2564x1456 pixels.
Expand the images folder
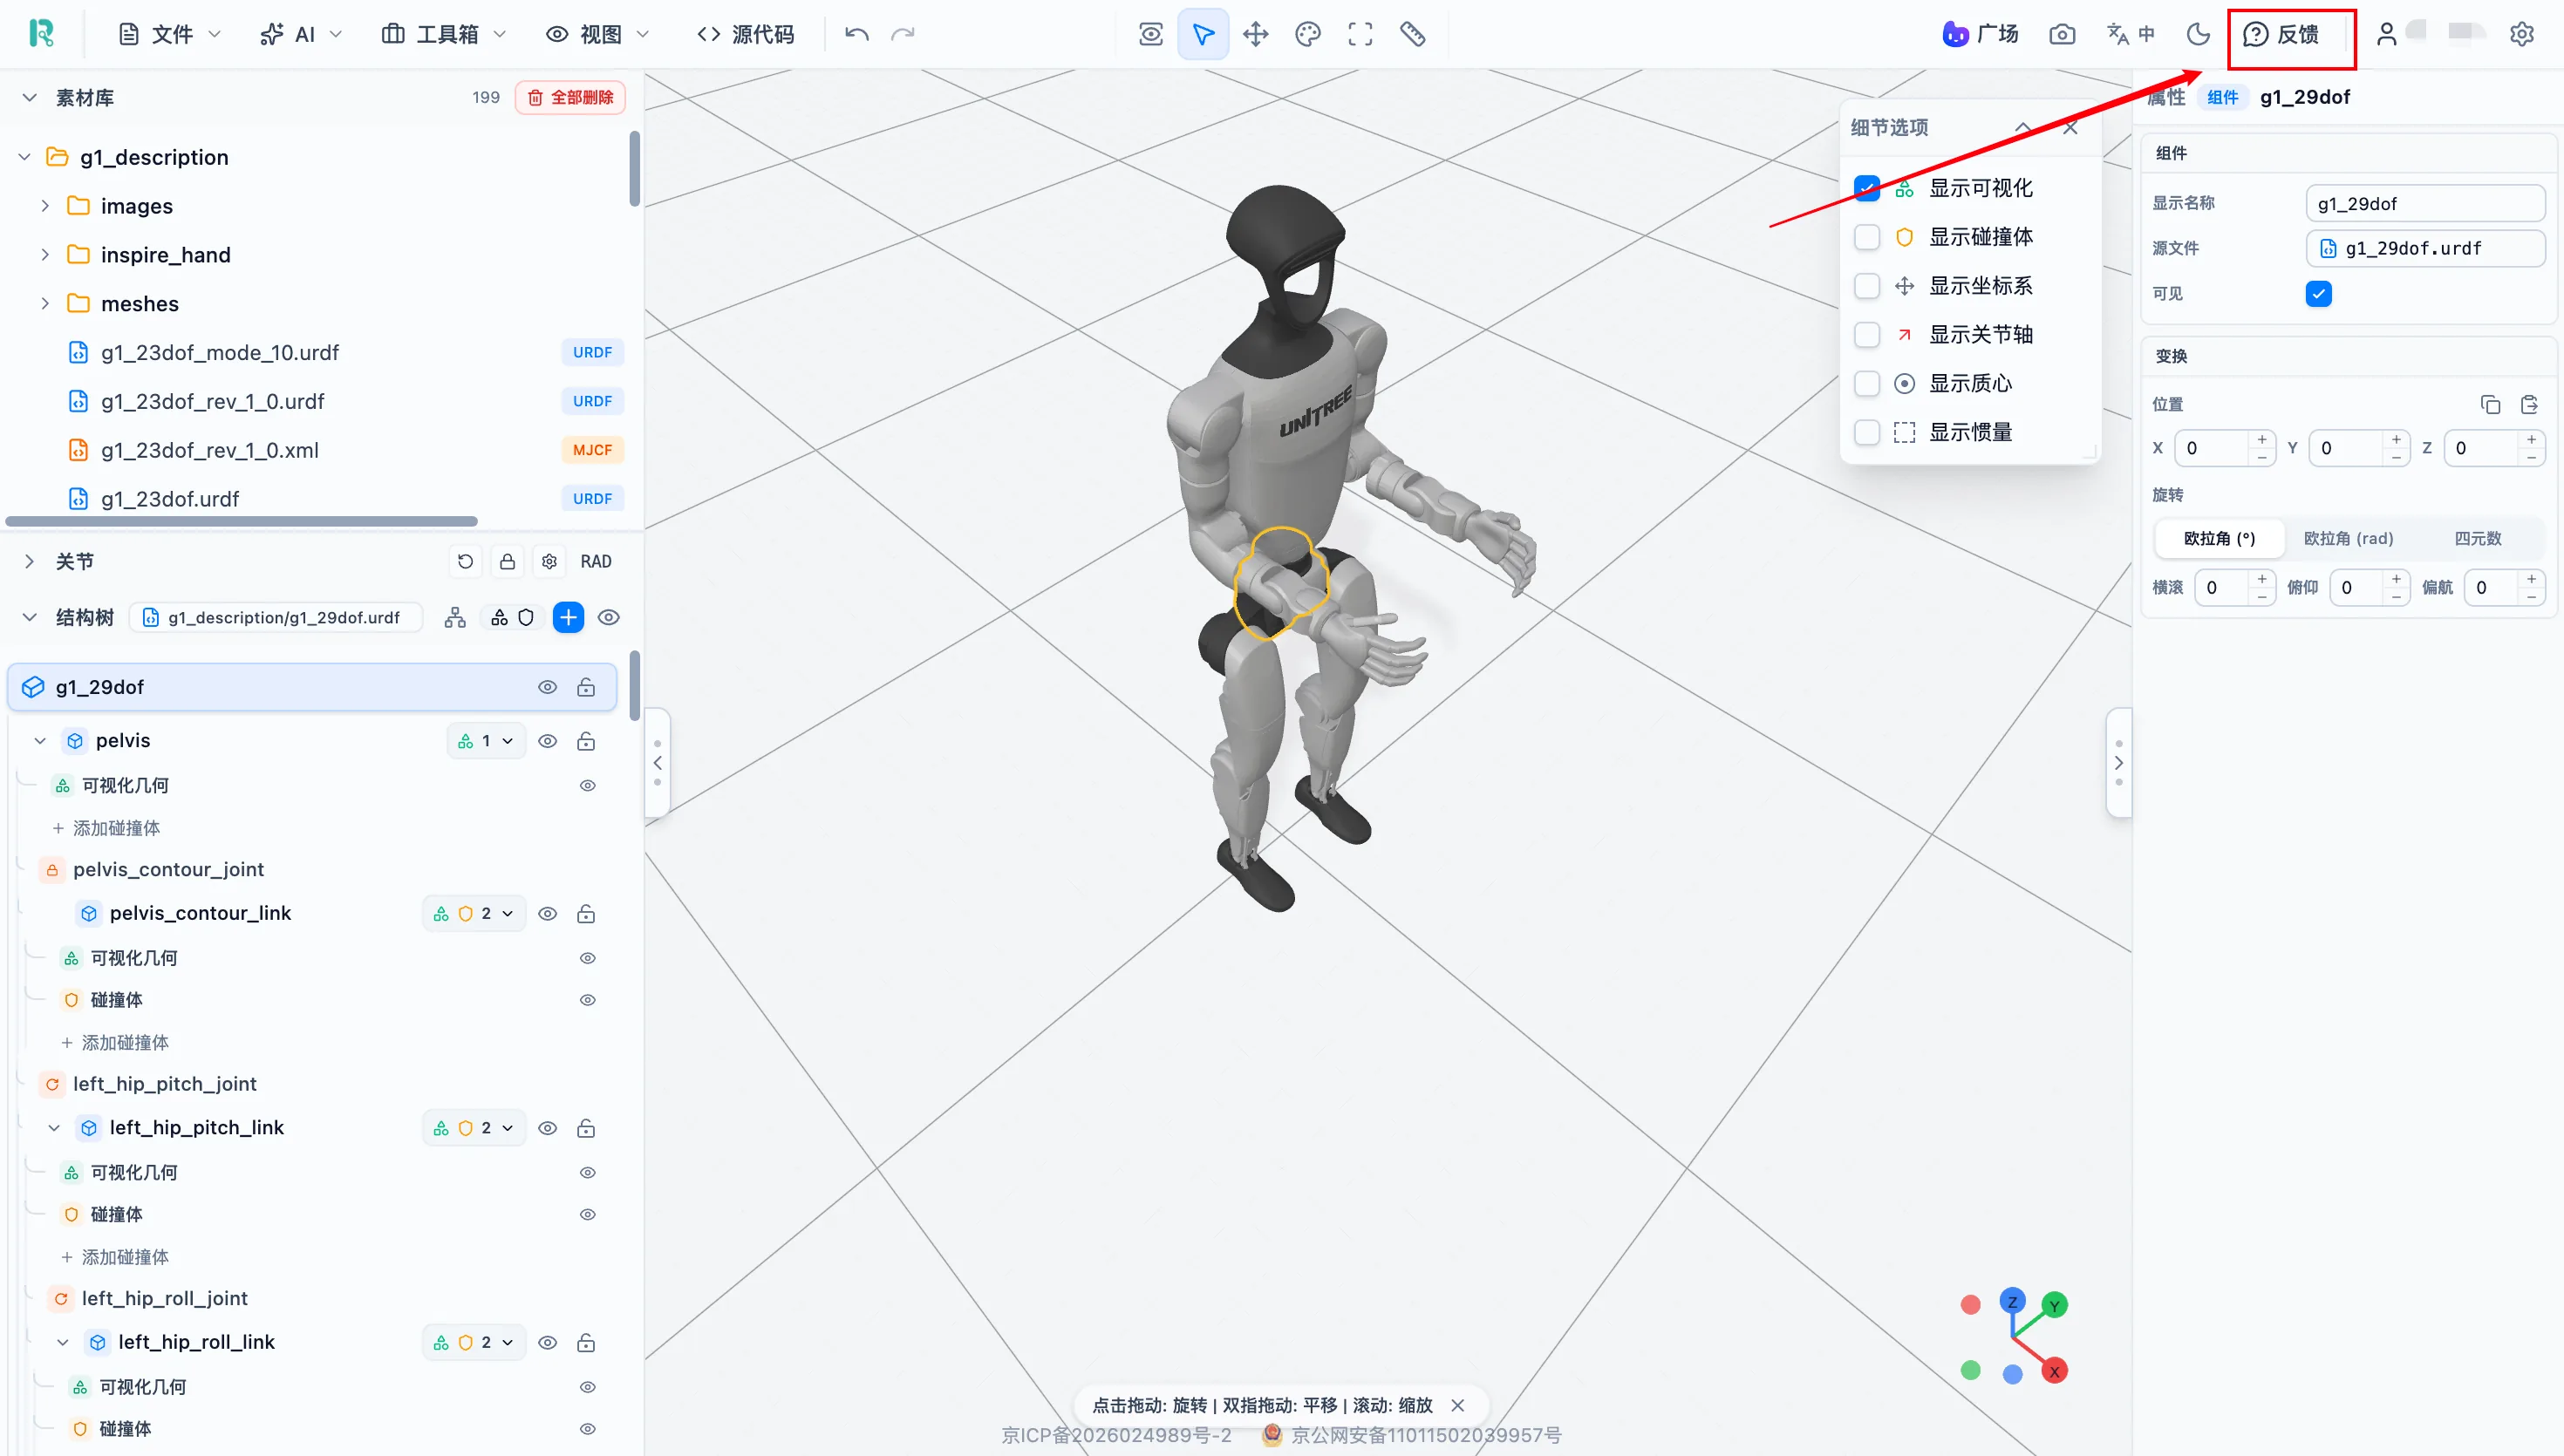point(44,206)
